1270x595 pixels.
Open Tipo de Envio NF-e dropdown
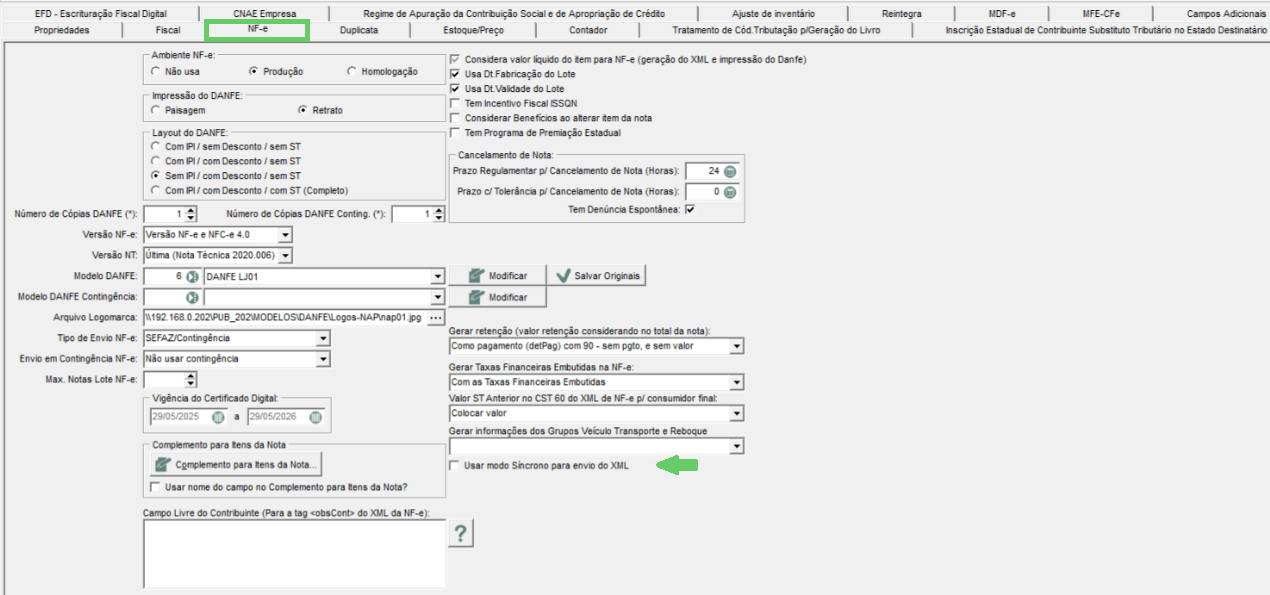(322, 338)
